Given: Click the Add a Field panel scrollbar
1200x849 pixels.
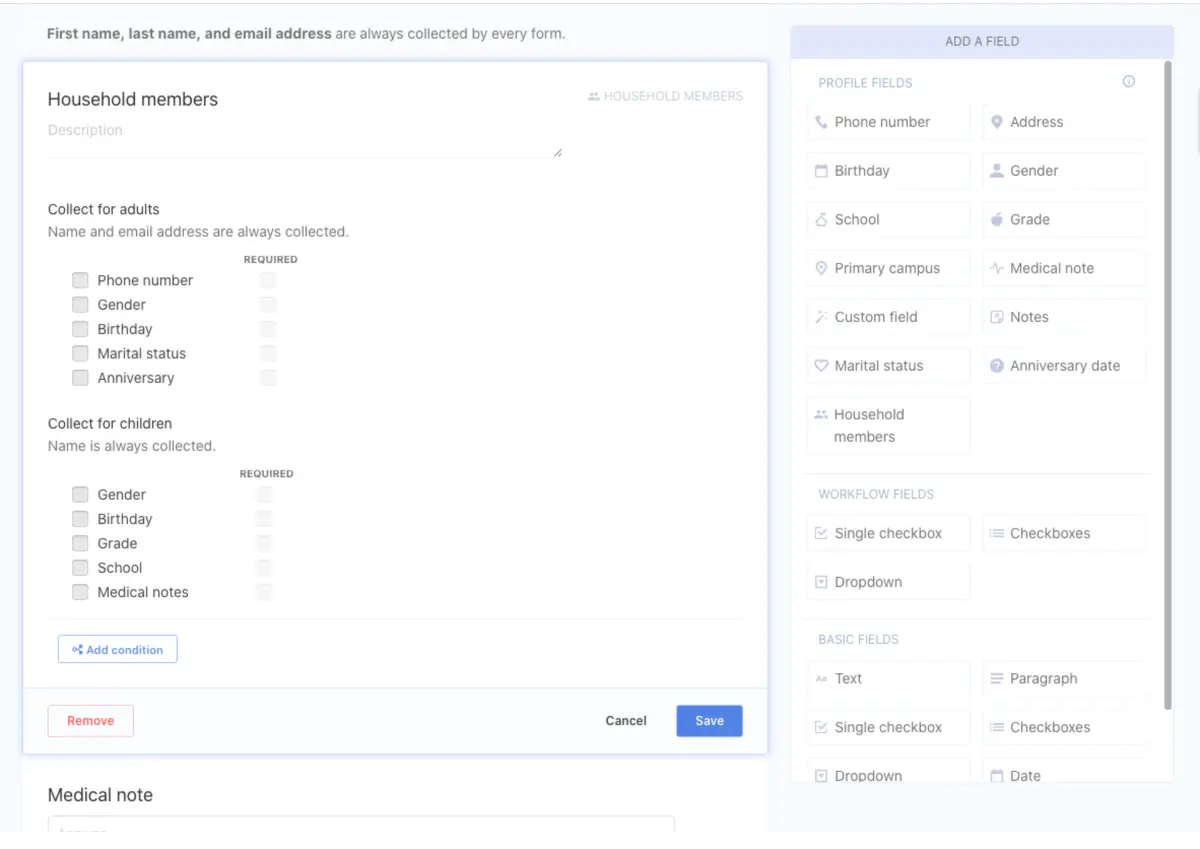Looking at the screenshot, I should tap(1167, 385).
